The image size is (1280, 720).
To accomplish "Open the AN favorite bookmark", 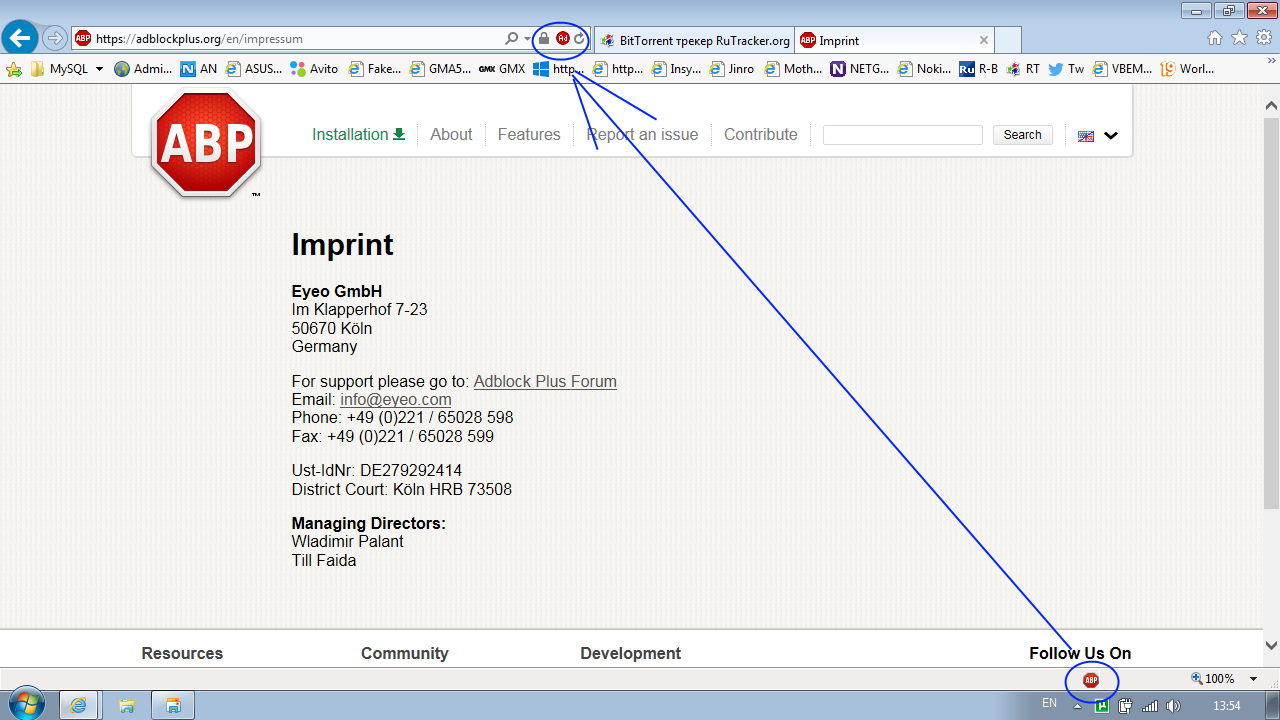I will (x=198, y=69).
